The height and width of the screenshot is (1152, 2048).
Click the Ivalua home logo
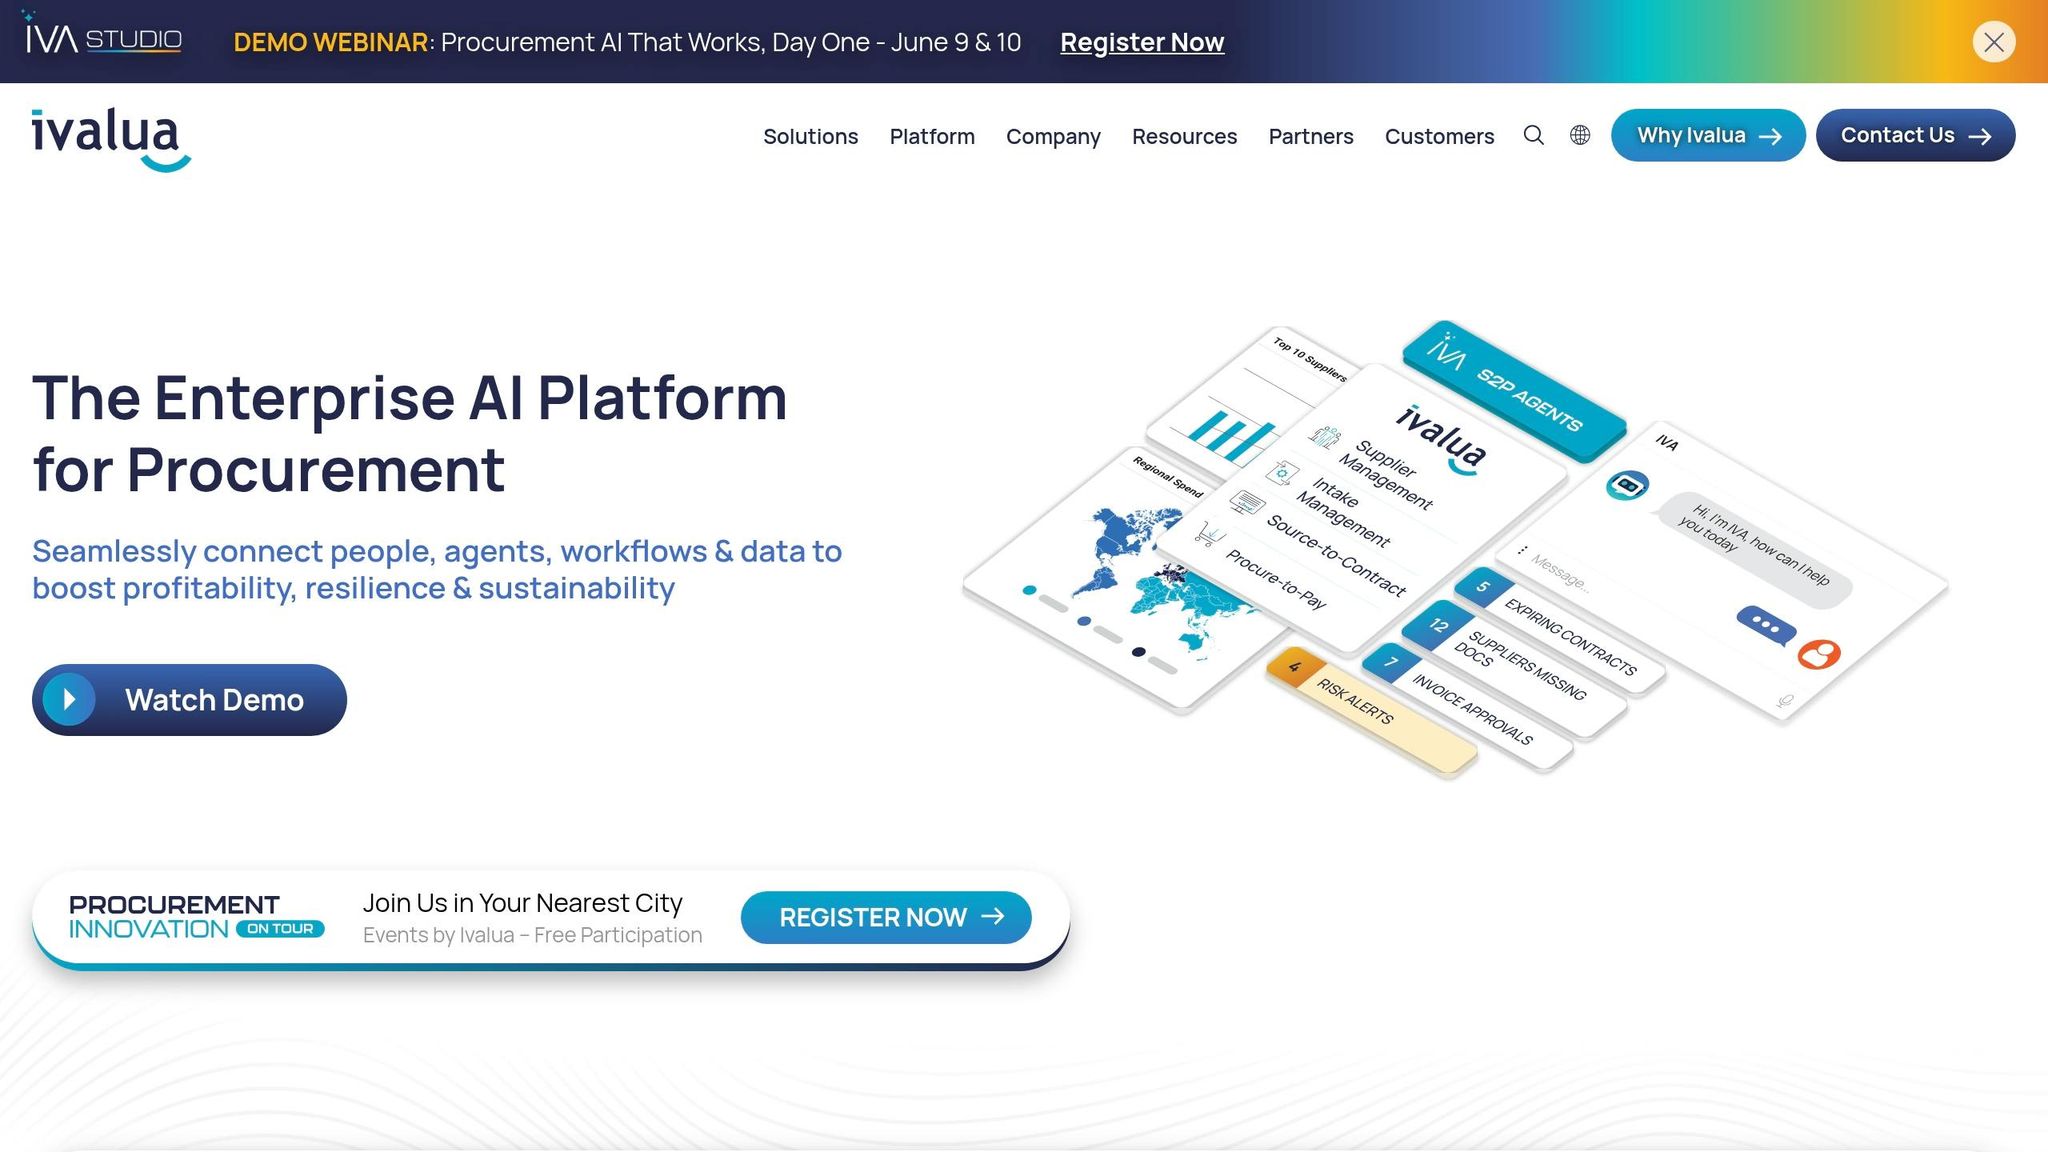point(111,139)
